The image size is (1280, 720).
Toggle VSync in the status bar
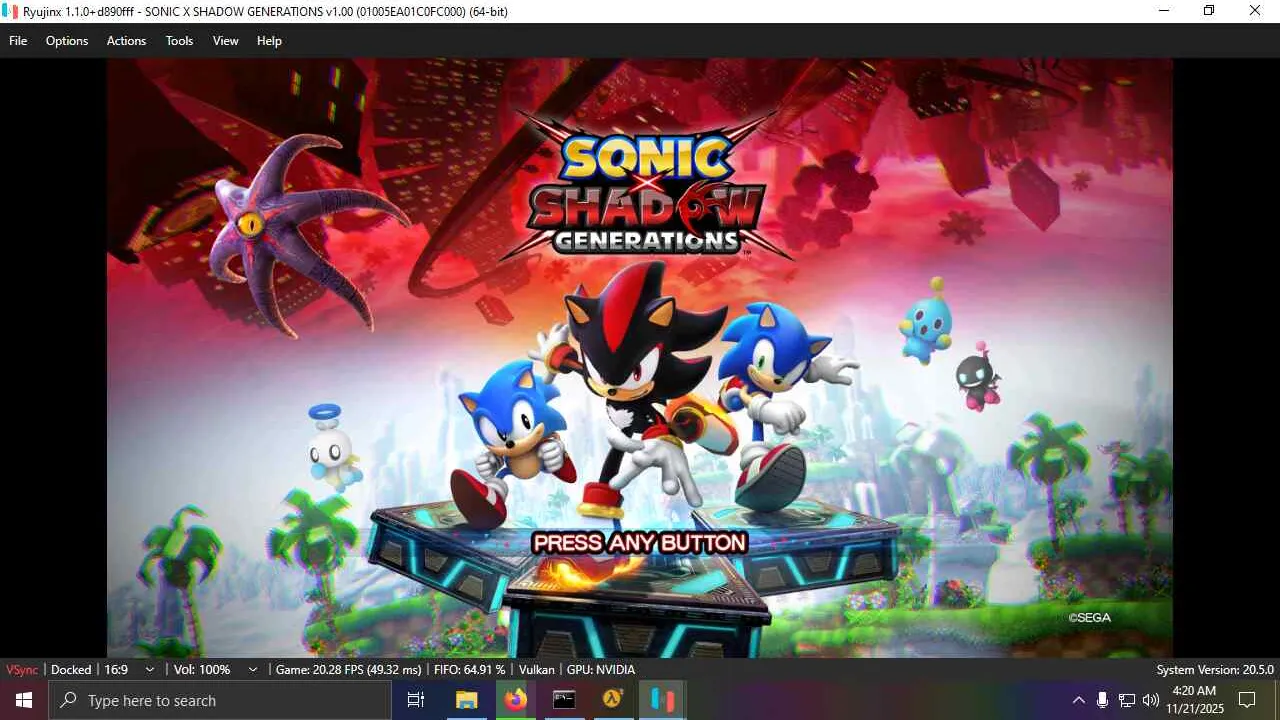(22, 670)
